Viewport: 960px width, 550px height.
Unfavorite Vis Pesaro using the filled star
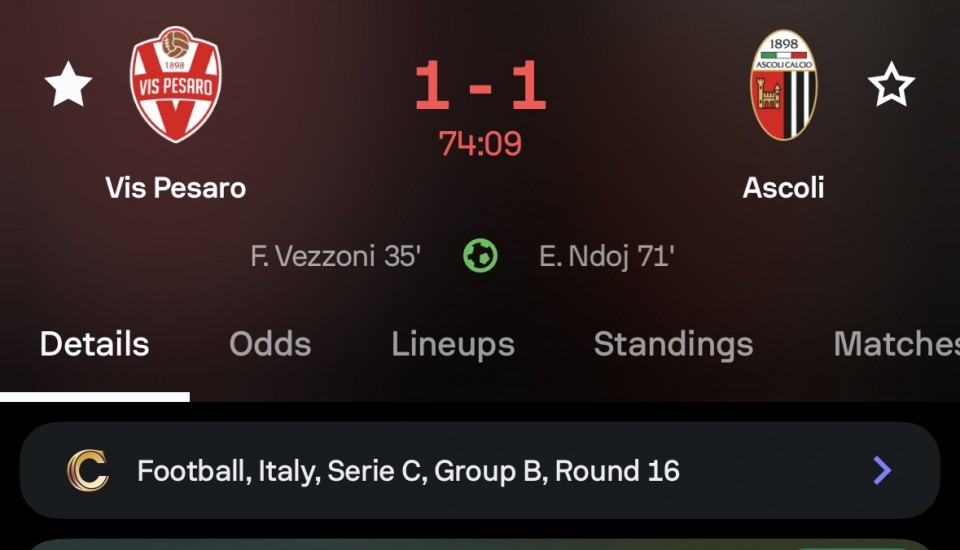pos(68,85)
